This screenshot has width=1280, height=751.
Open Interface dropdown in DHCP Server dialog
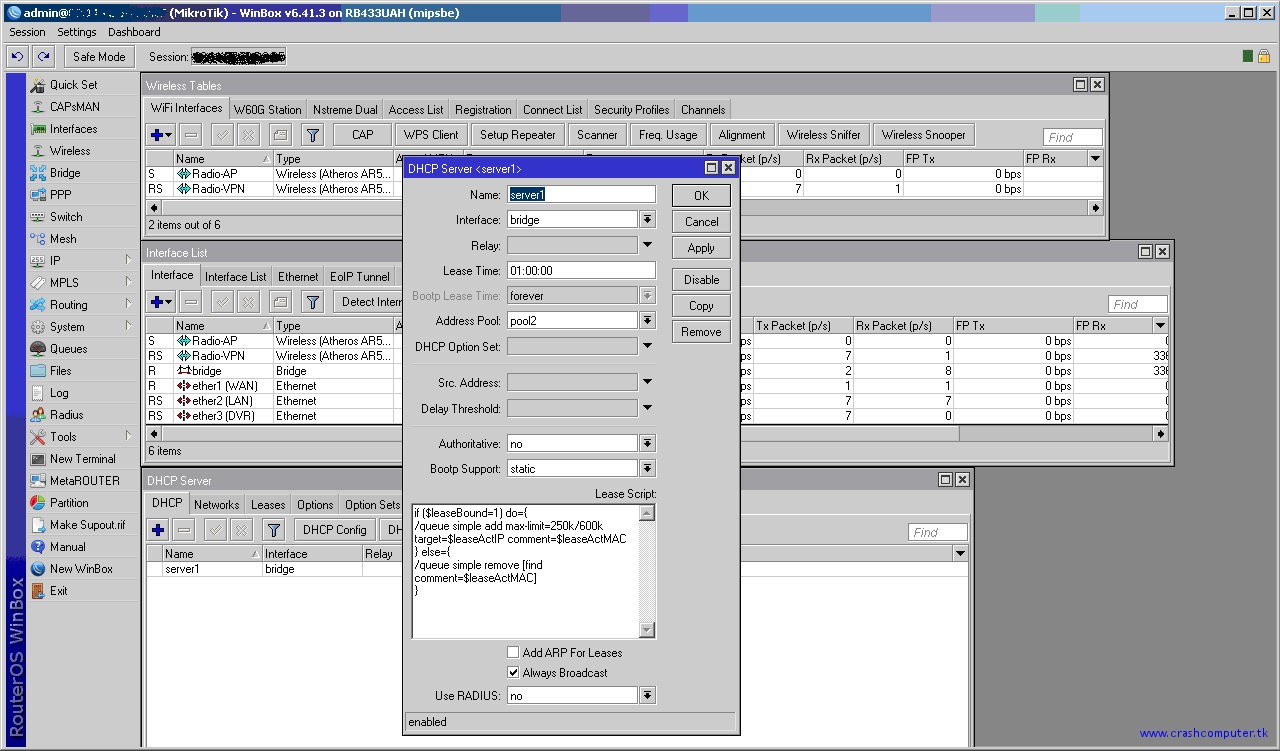(x=648, y=220)
